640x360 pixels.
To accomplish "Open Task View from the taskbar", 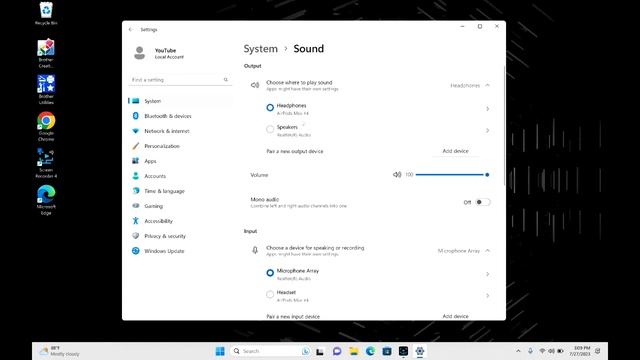I will coord(320,351).
